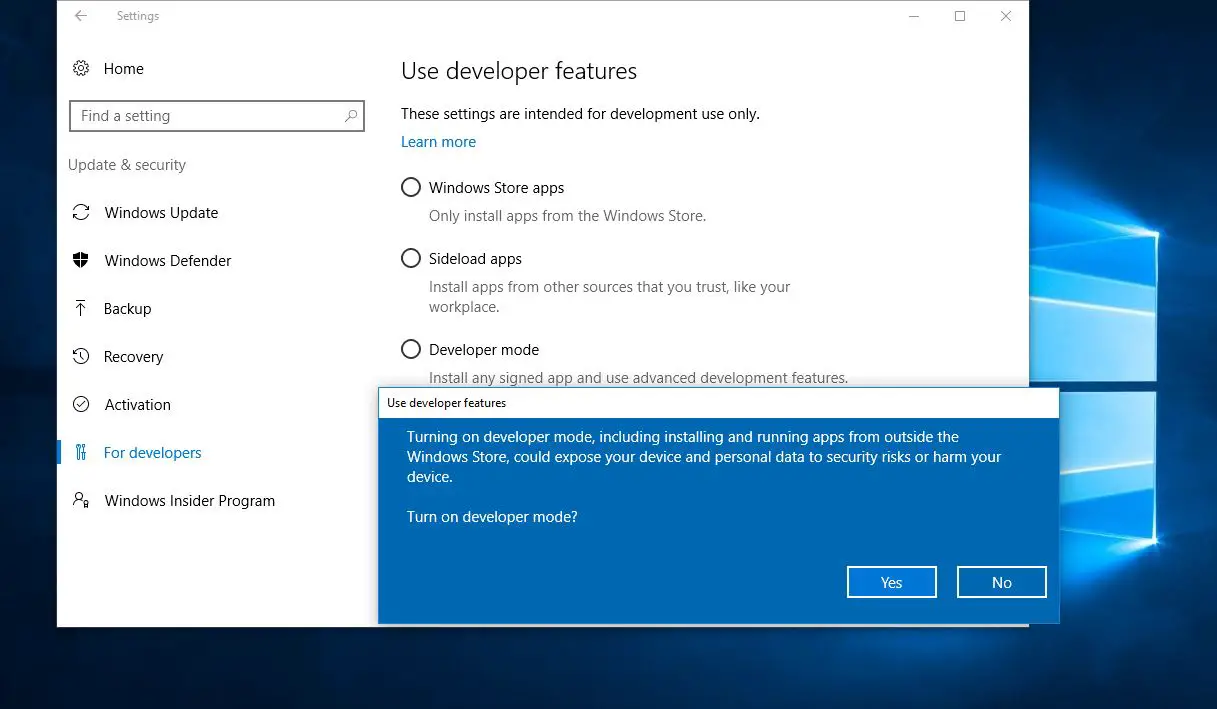The image size is (1217, 709).
Task: Click the Windows Update refresh icon
Action: coord(81,212)
